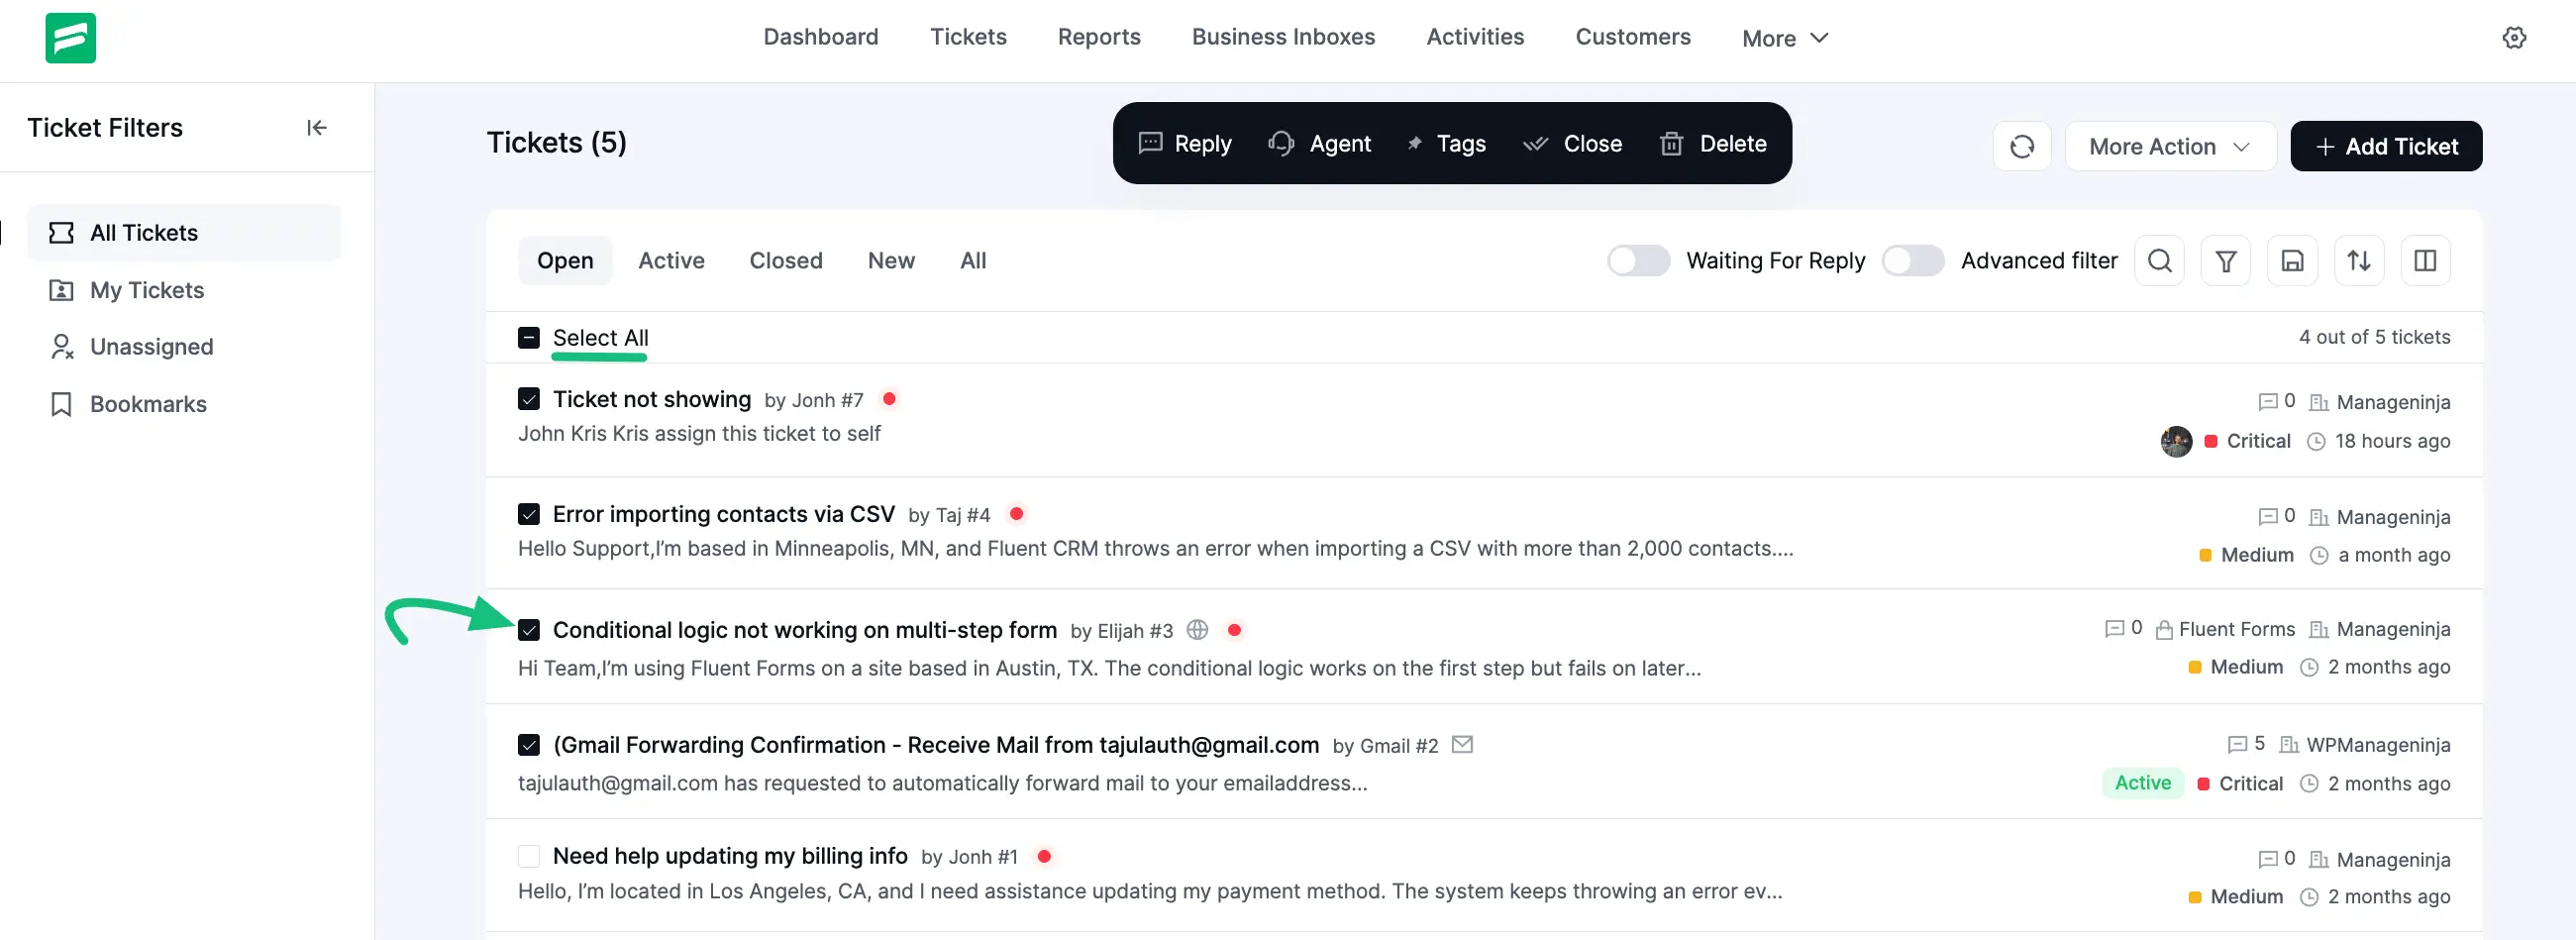Click the refresh tickets icon
The width and height of the screenshot is (2576, 940).
point(2022,146)
